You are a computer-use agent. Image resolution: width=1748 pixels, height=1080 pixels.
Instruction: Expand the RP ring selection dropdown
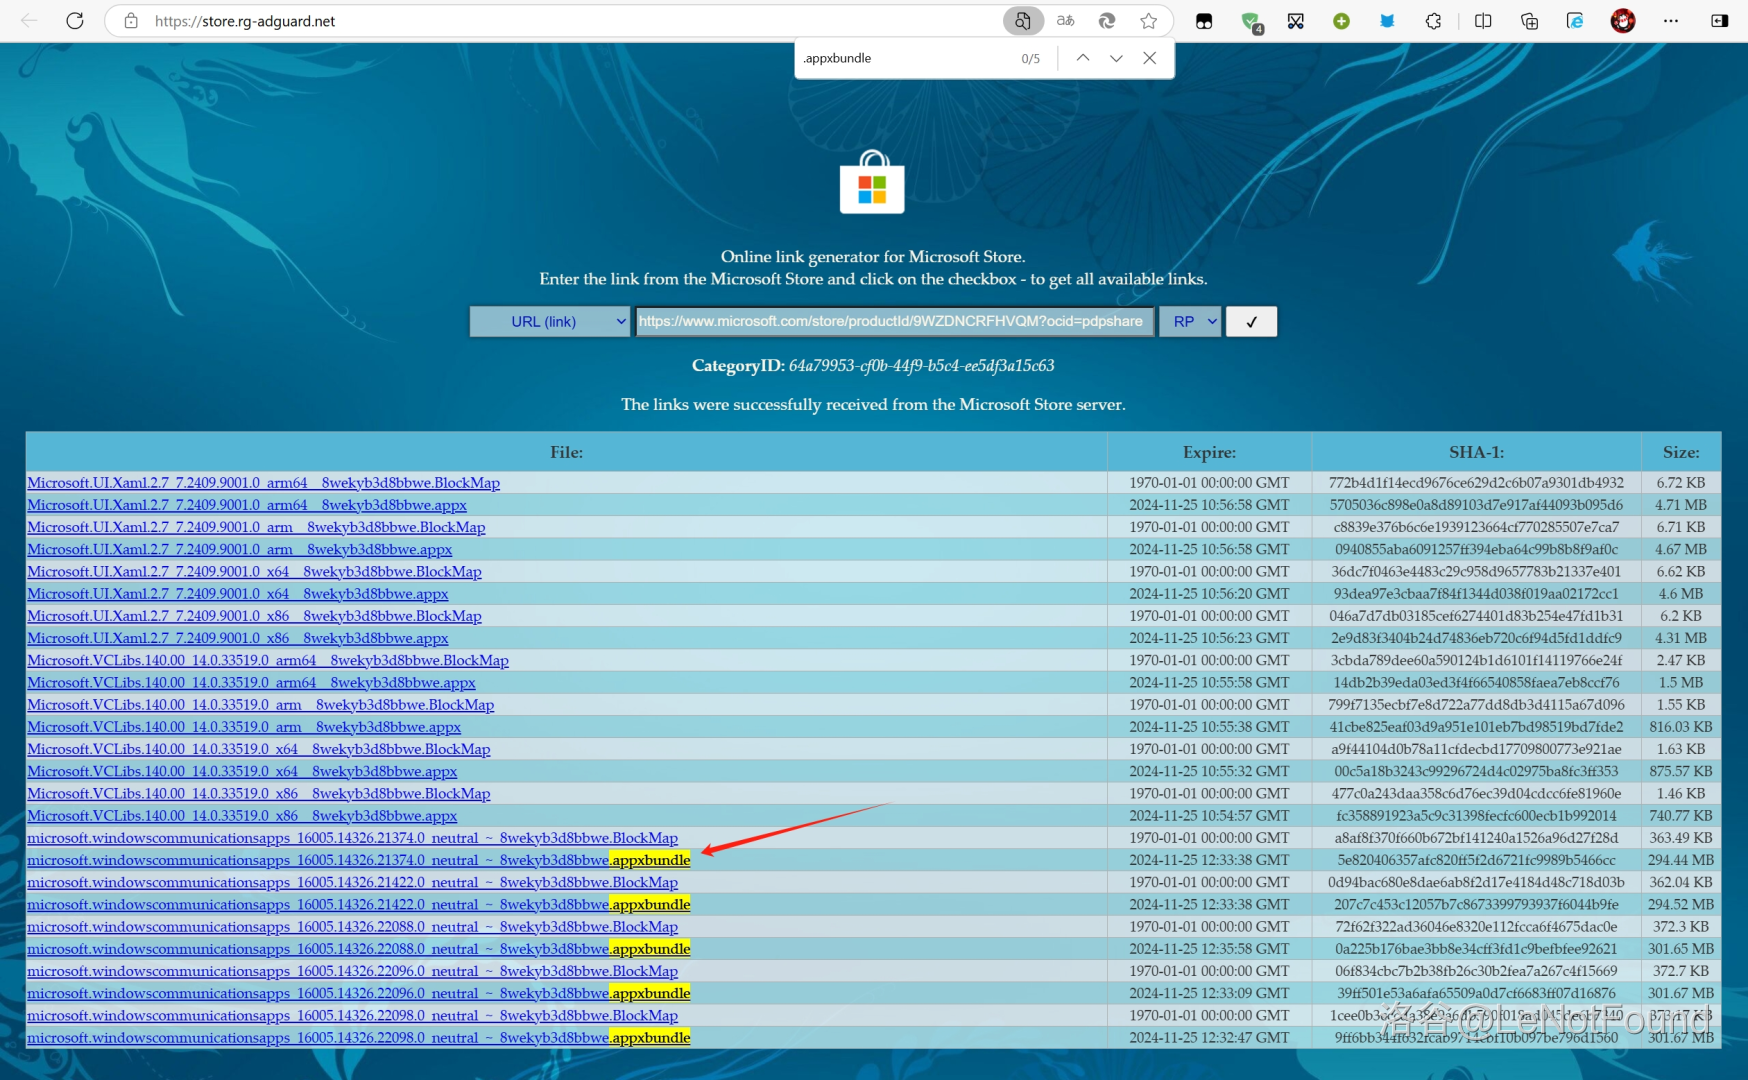[1190, 322]
